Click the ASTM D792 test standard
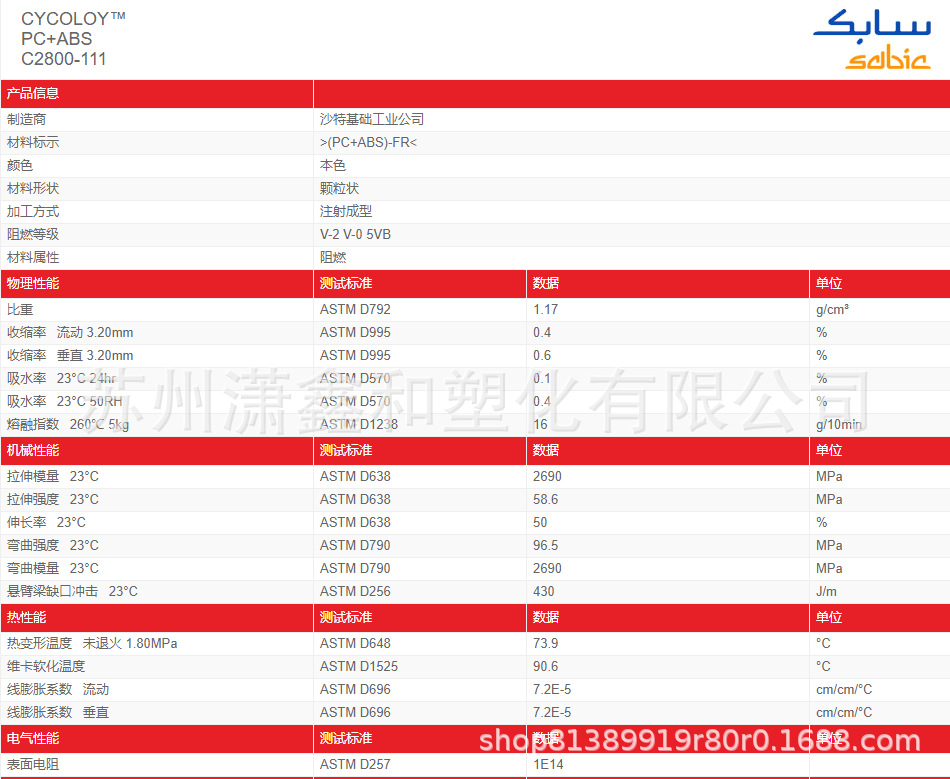This screenshot has width=950, height=779. pyautogui.click(x=355, y=310)
